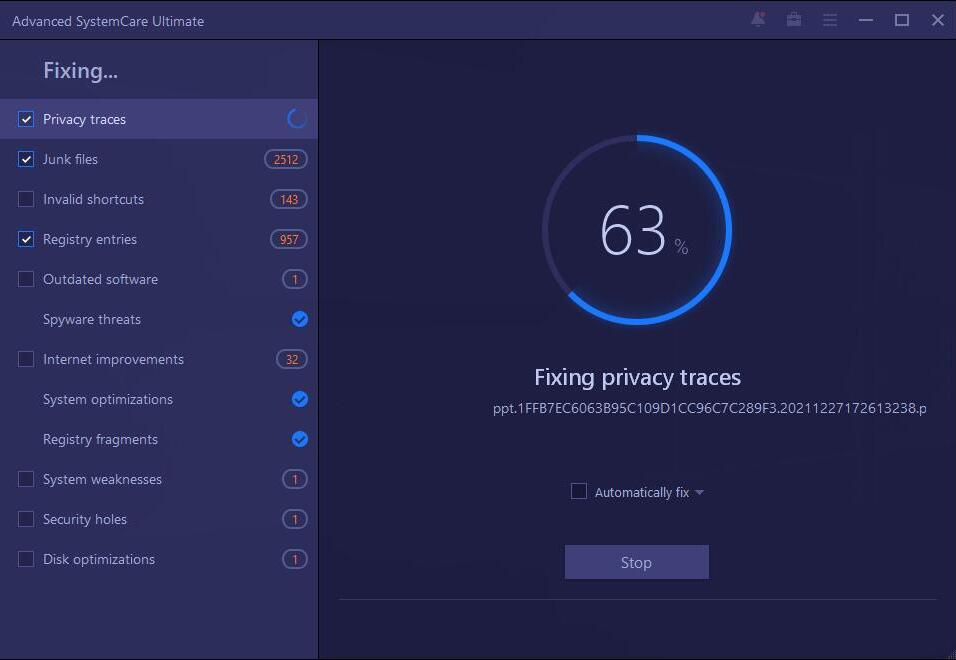Select the System weaknesses list item
This screenshot has width=956, height=660.
[x=159, y=479]
